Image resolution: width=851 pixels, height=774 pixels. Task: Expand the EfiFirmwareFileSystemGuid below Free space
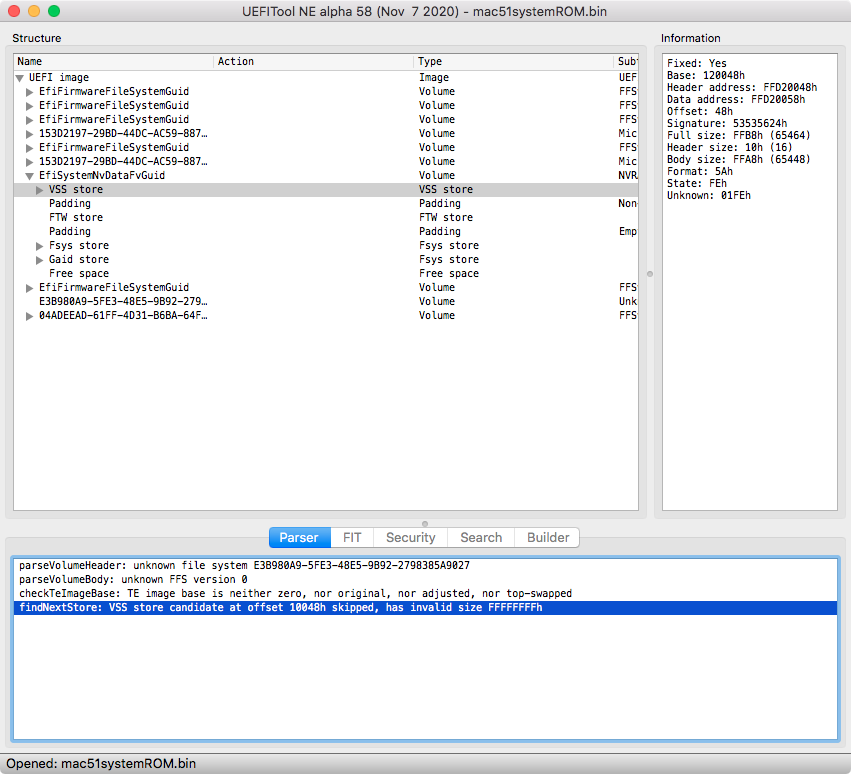pyautogui.click(x=30, y=288)
